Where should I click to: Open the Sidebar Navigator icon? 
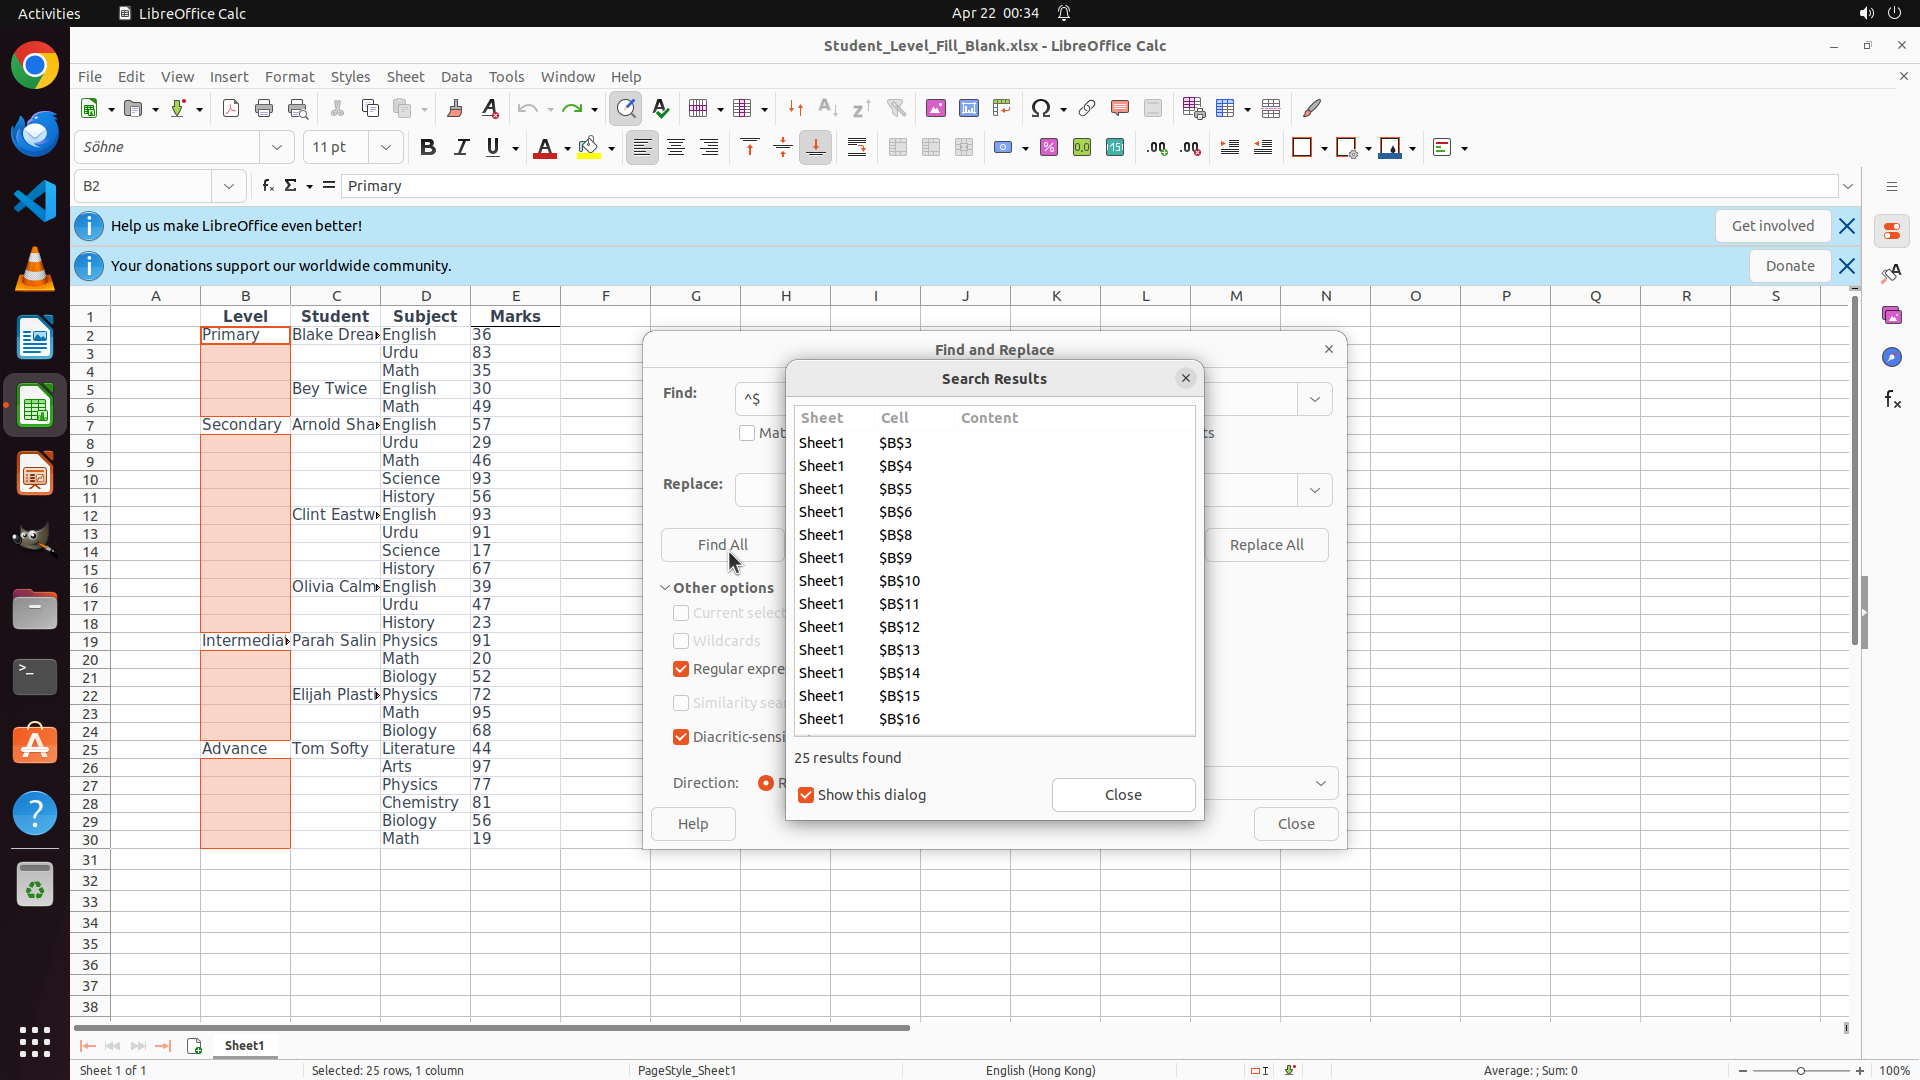pyautogui.click(x=1891, y=357)
